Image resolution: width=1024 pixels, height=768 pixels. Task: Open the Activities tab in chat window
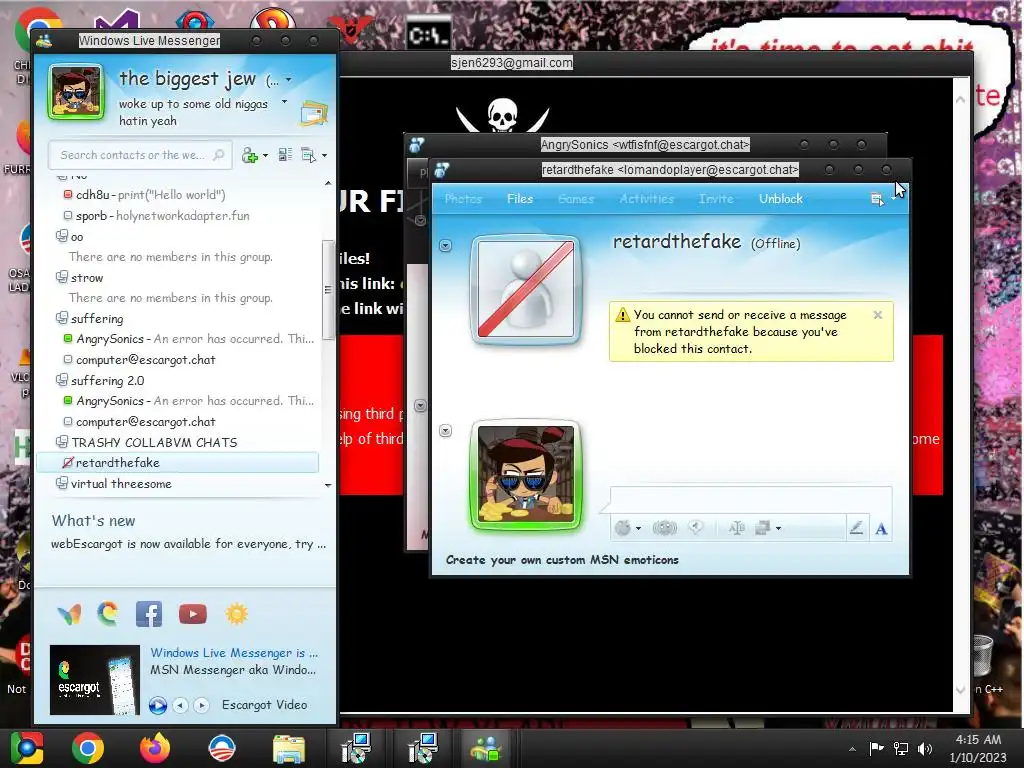click(647, 199)
